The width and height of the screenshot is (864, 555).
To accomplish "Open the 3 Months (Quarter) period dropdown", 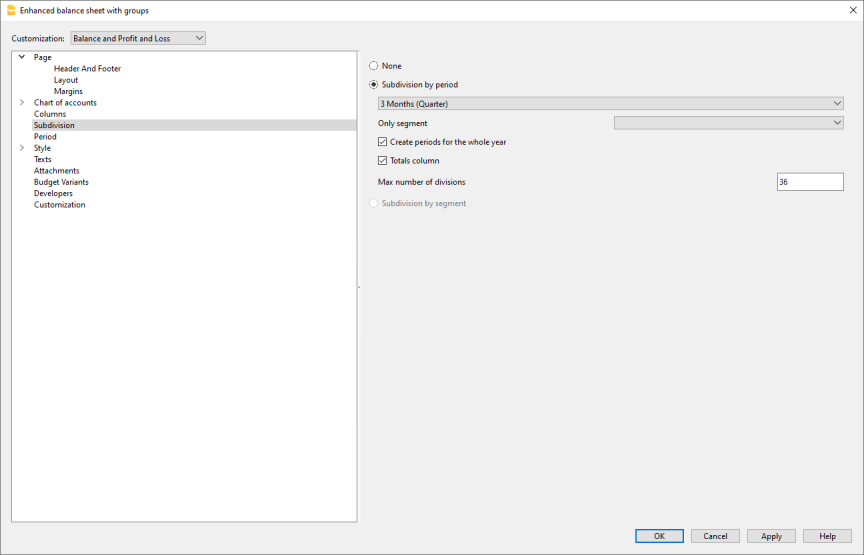I will coord(610,103).
